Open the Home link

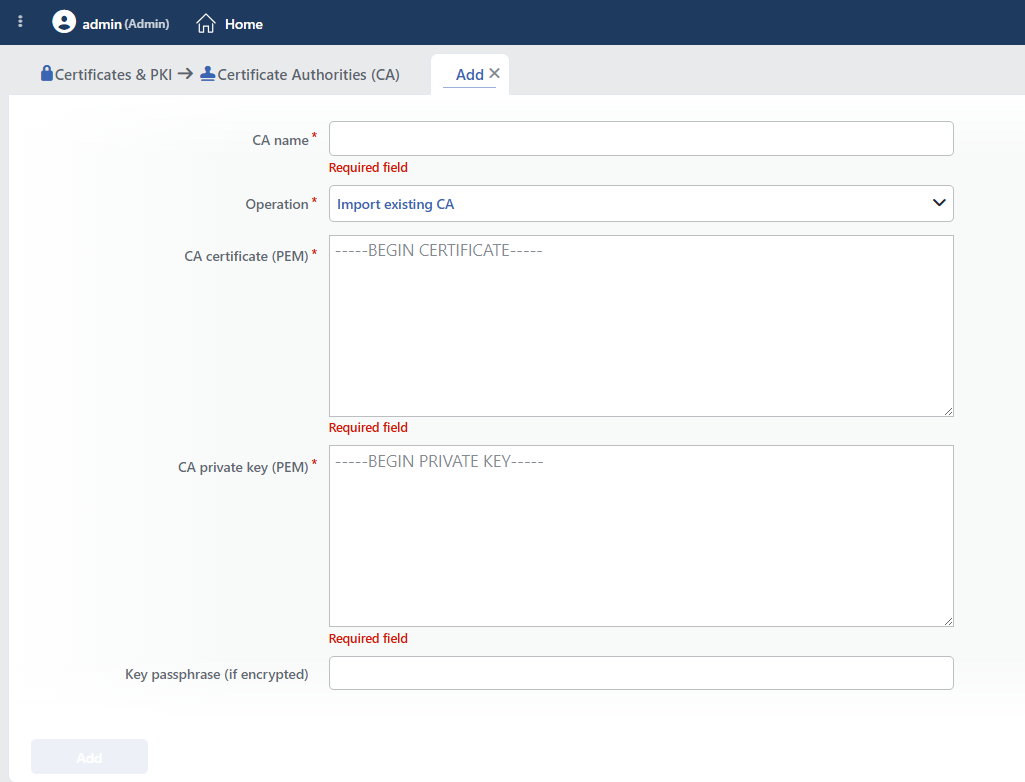point(244,24)
